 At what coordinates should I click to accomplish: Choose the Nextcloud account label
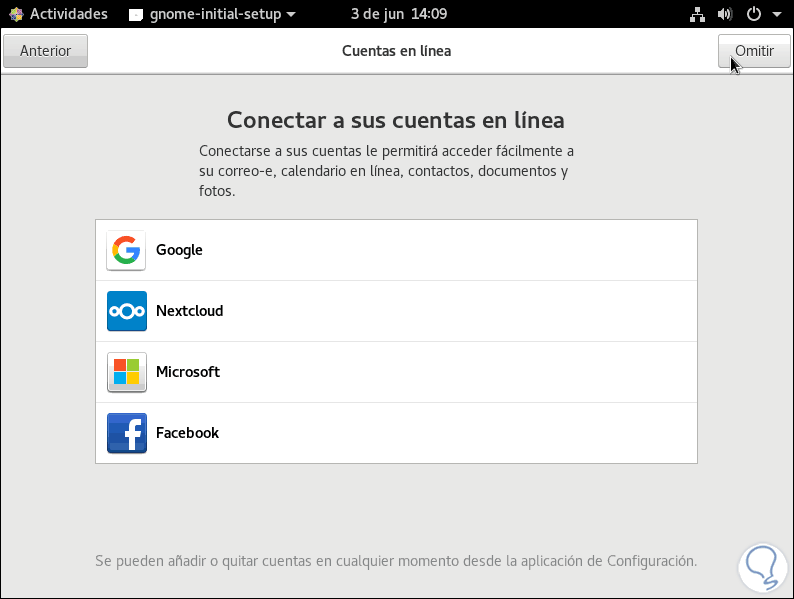pos(189,311)
